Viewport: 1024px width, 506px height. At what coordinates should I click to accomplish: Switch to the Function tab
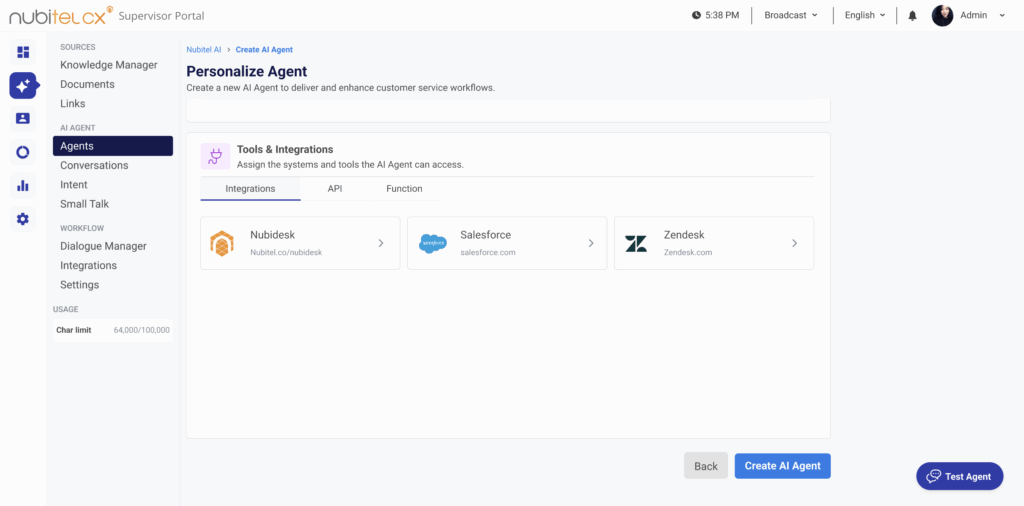[x=404, y=189]
